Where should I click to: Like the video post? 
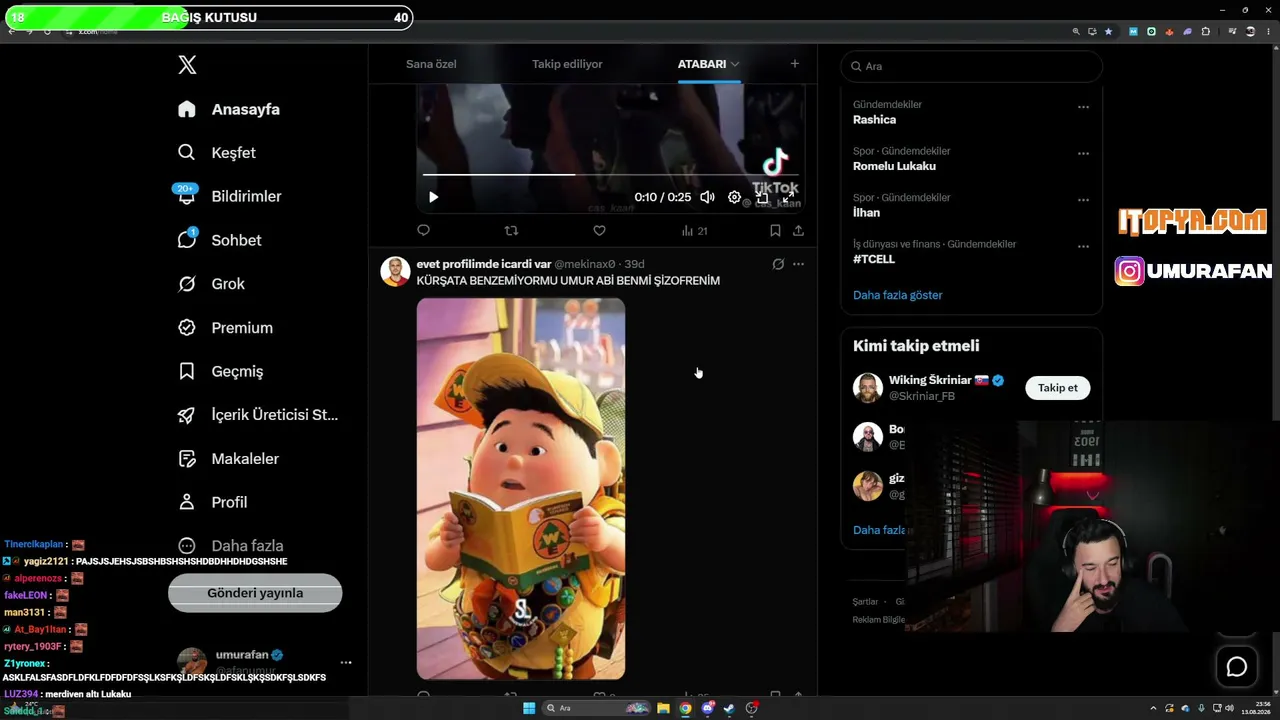click(x=599, y=231)
